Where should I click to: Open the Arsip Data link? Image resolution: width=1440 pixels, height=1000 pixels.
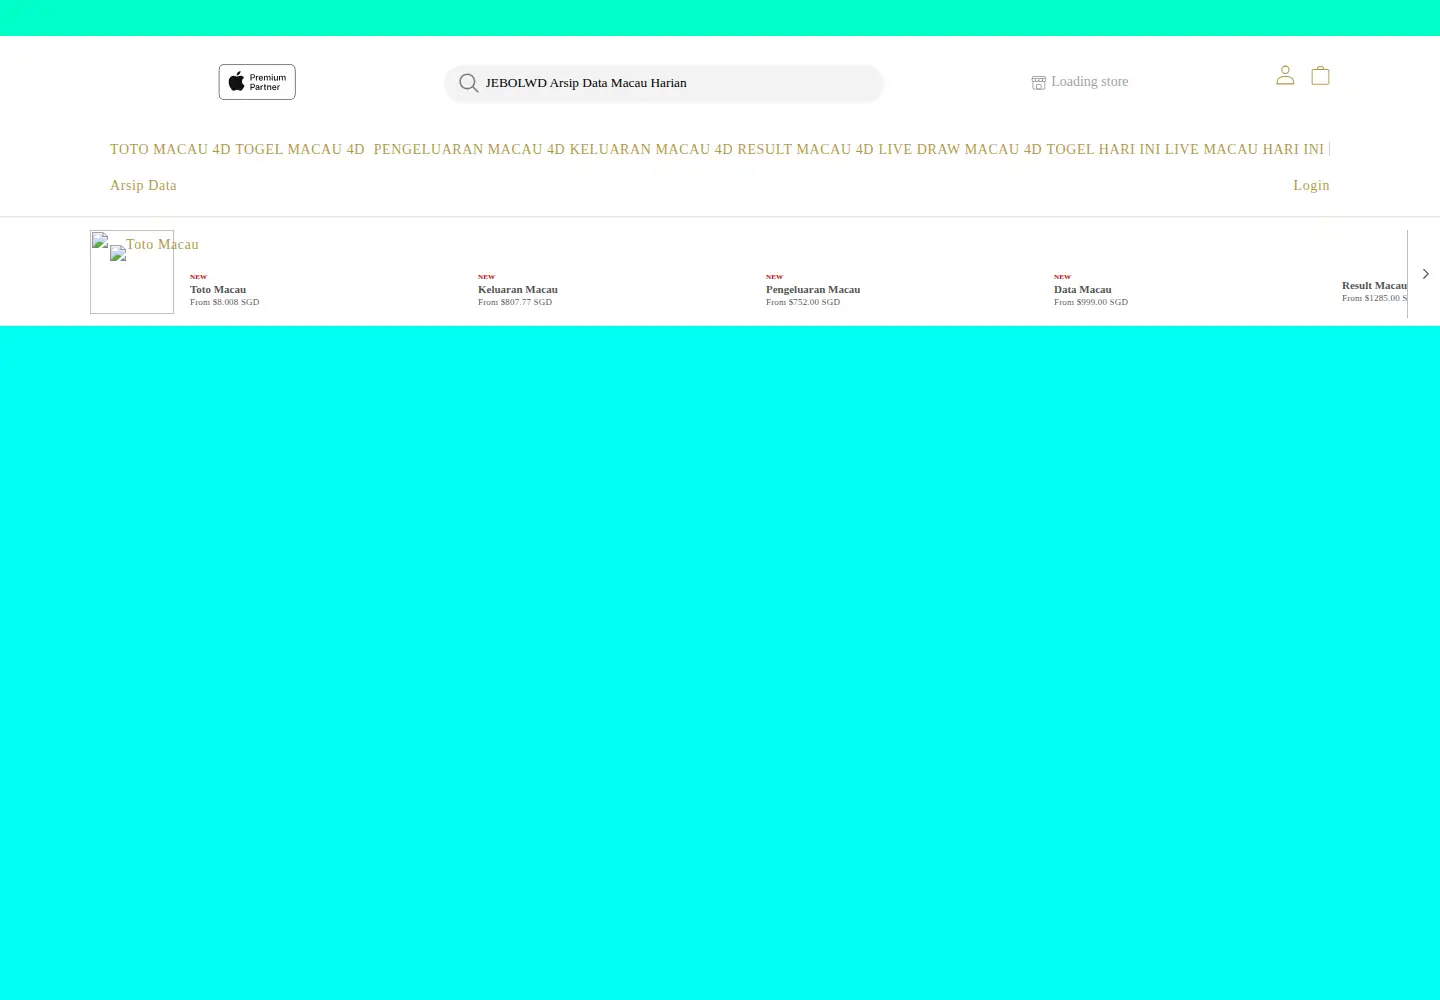point(143,185)
